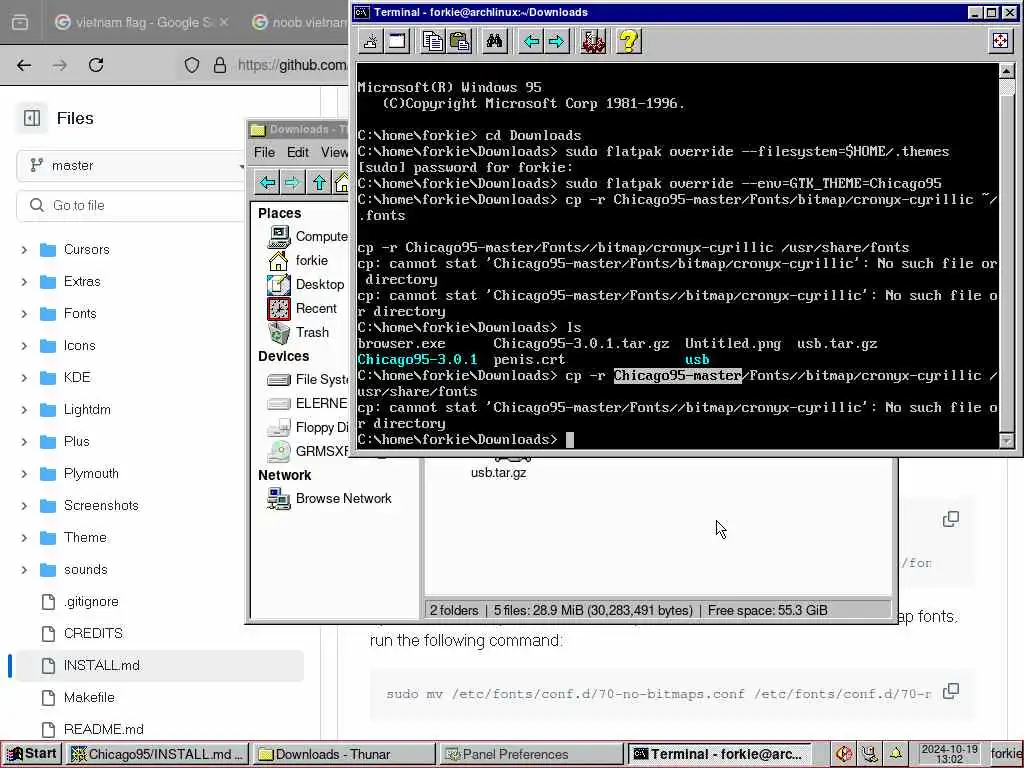
Task: Open Thunar File menu
Action: pos(264,152)
